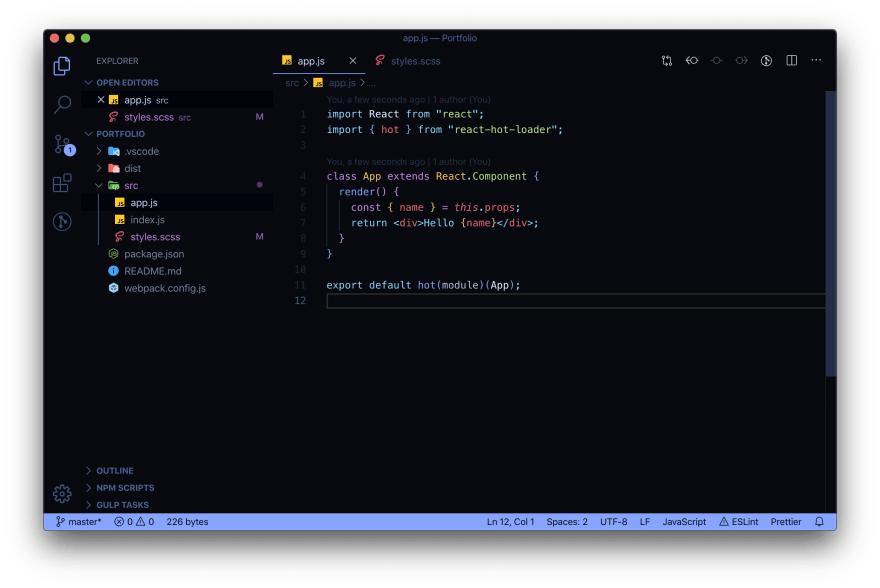This screenshot has width=880, height=588.
Task: Open the More Actions ellipsis menu
Action: [x=816, y=60]
